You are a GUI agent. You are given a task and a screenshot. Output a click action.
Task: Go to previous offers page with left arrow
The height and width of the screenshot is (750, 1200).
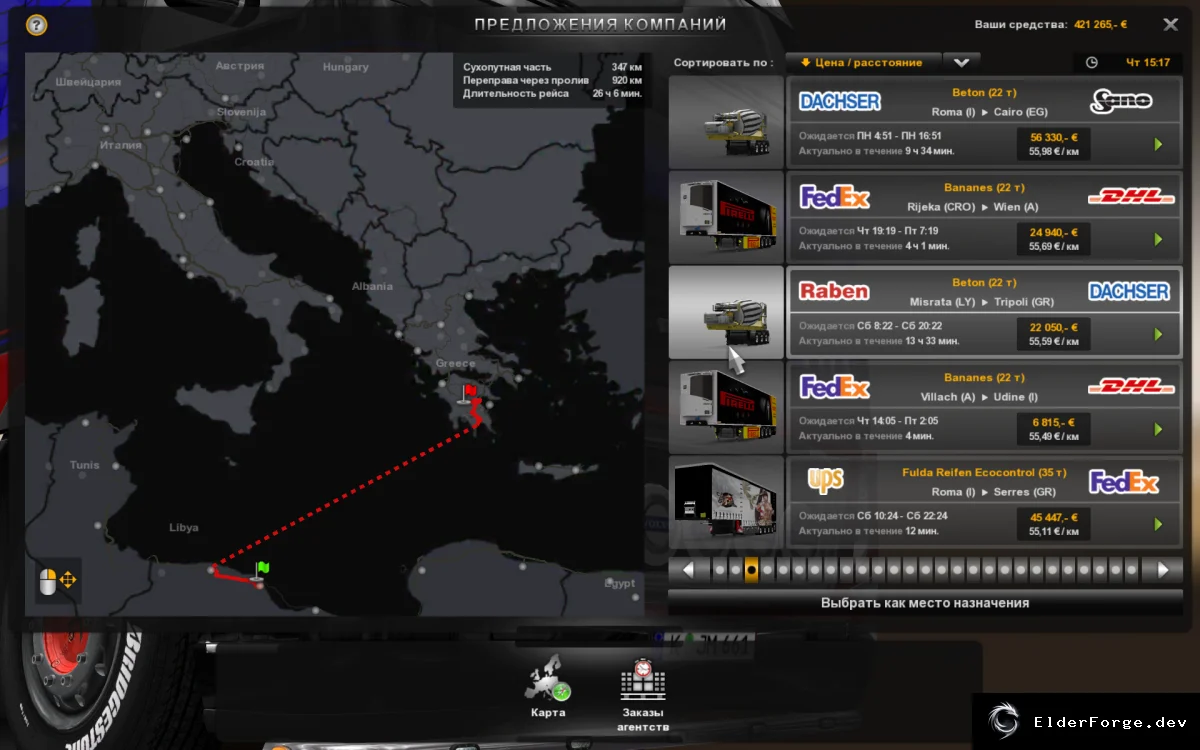coord(688,570)
